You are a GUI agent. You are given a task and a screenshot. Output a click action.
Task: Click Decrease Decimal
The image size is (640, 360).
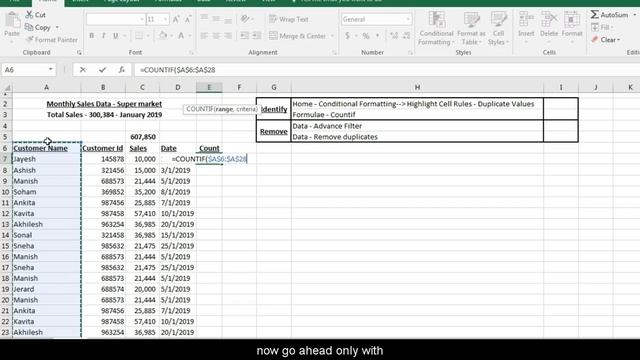(407, 36)
